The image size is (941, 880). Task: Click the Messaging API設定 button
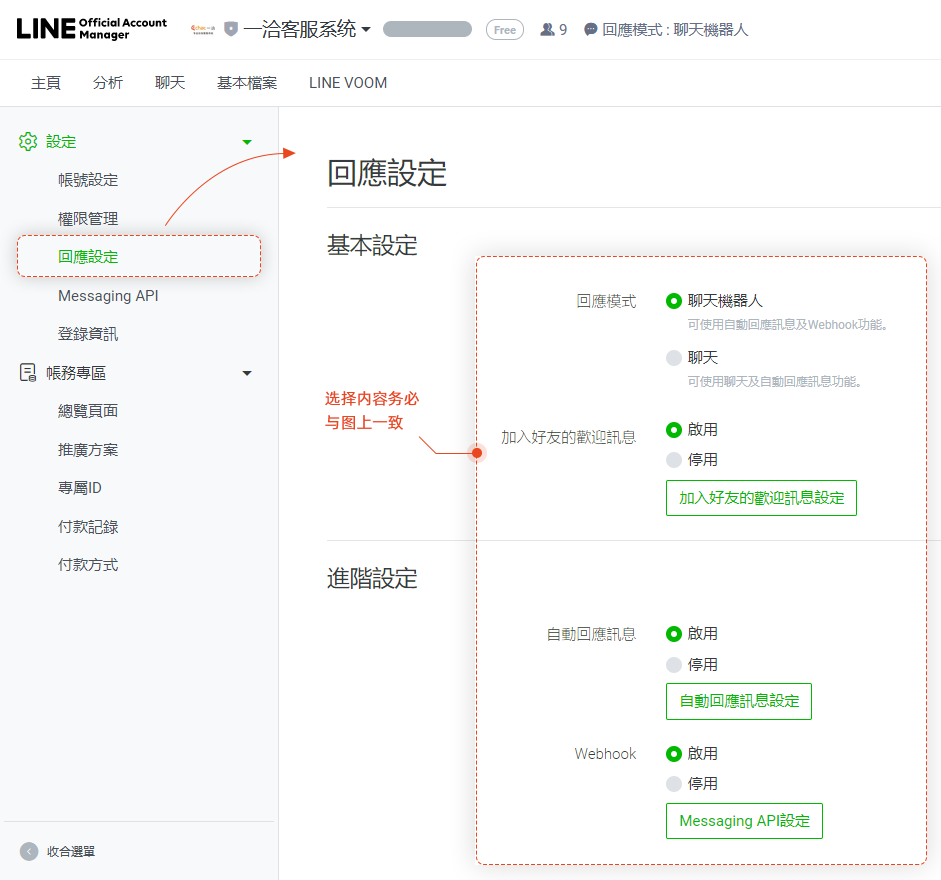point(744,821)
